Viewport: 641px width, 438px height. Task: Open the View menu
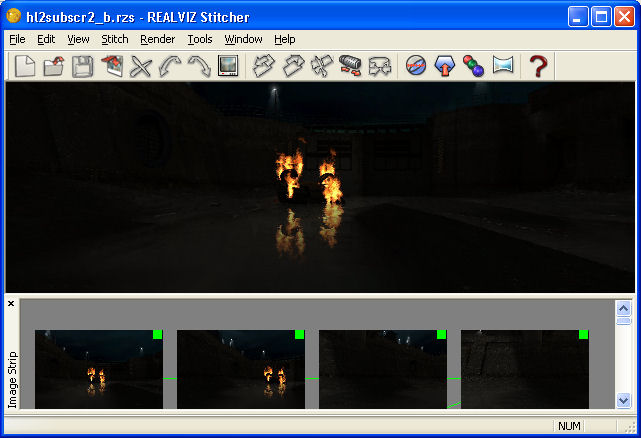coord(78,39)
